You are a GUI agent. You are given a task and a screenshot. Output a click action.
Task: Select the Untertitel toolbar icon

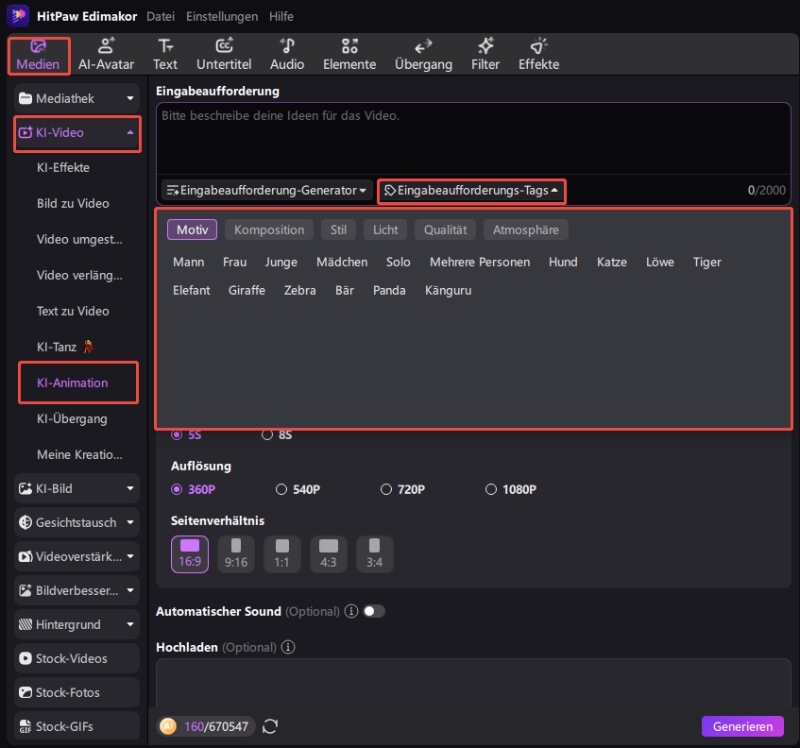click(224, 54)
